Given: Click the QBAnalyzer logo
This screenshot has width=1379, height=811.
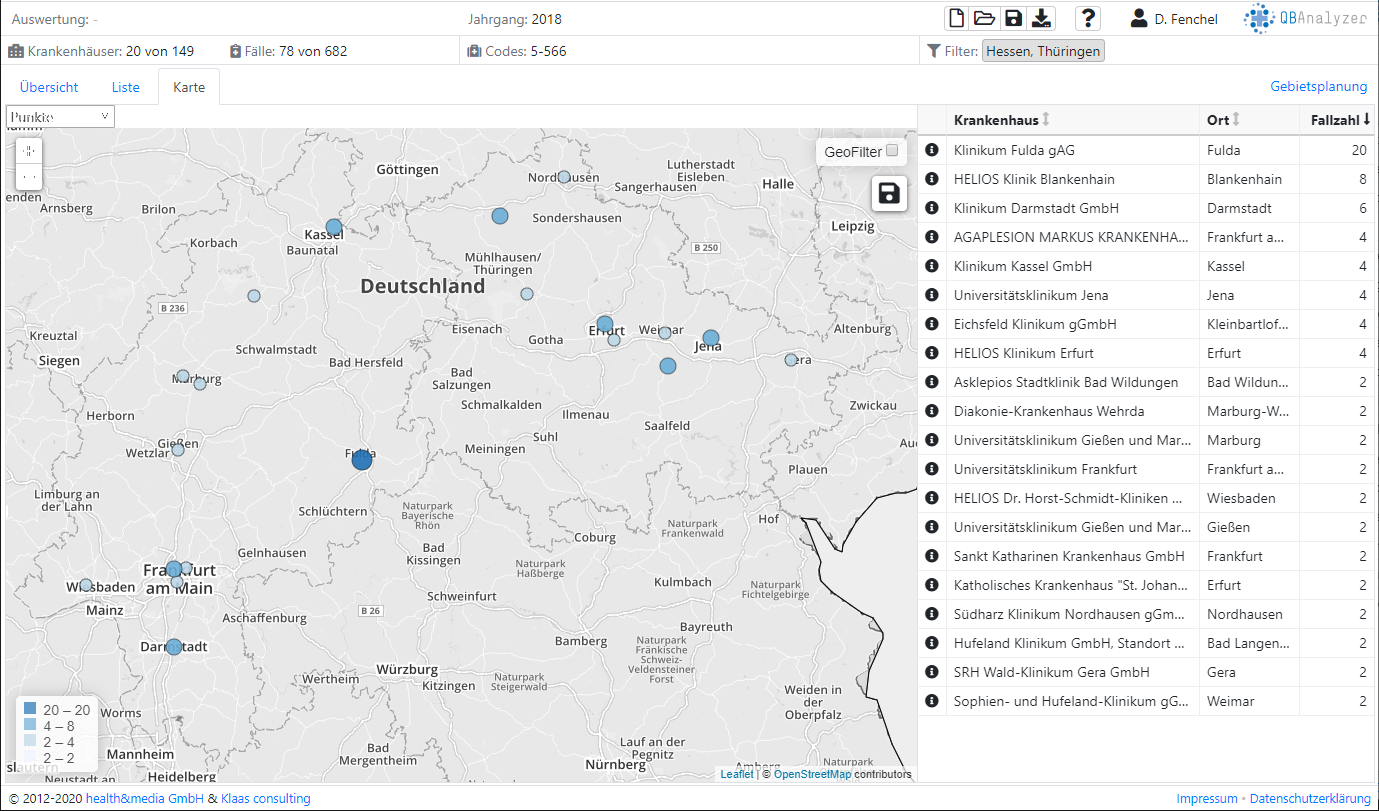Looking at the screenshot, I should click(x=1305, y=18).
